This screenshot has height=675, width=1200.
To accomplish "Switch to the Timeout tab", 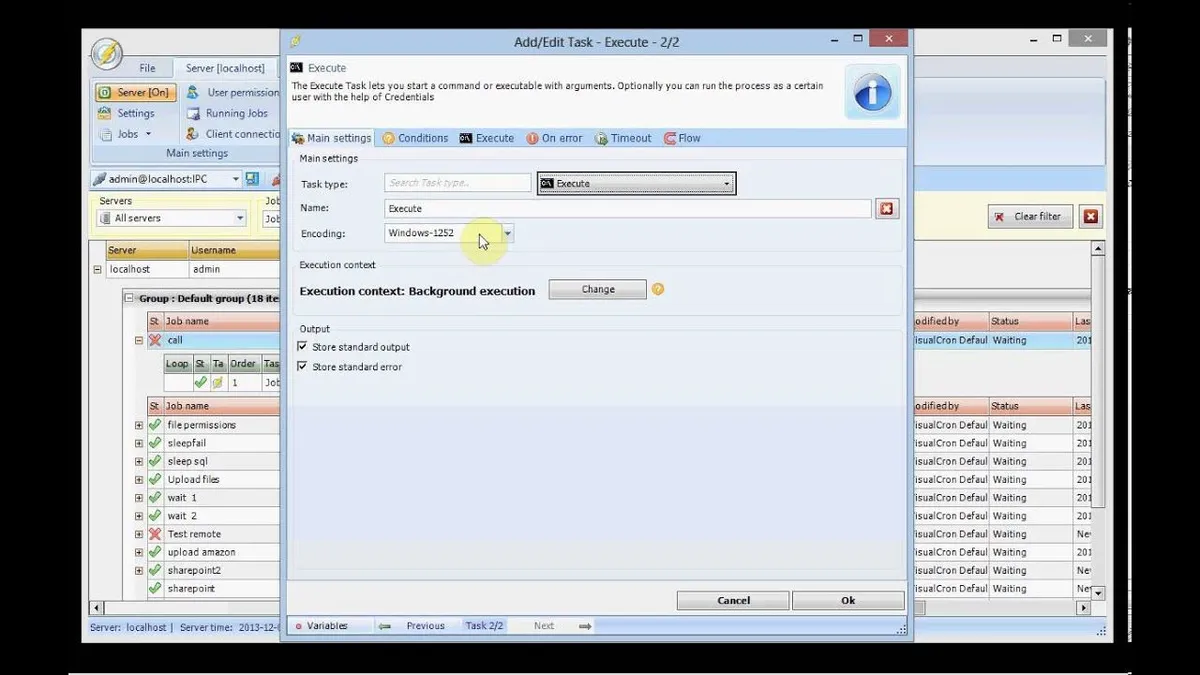I will coord(623,138).
